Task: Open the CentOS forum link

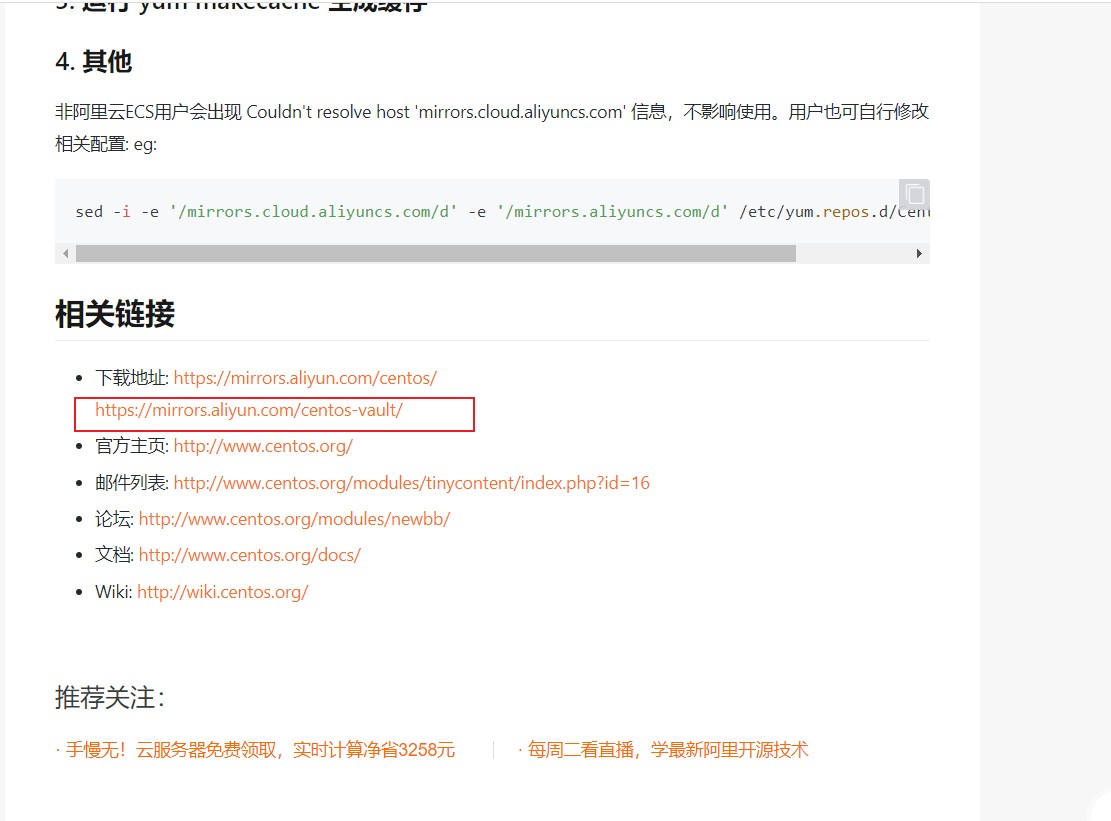Action: tap(294, 519)
